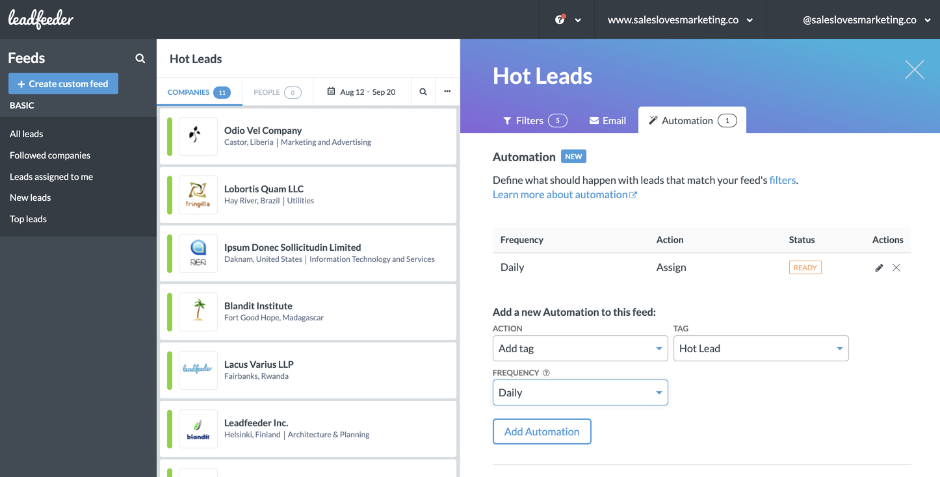Select Leadfeeder Inc. lead
Image resolution: width=940 pixels, height=477 pixels.
click(x=308, y=428)
